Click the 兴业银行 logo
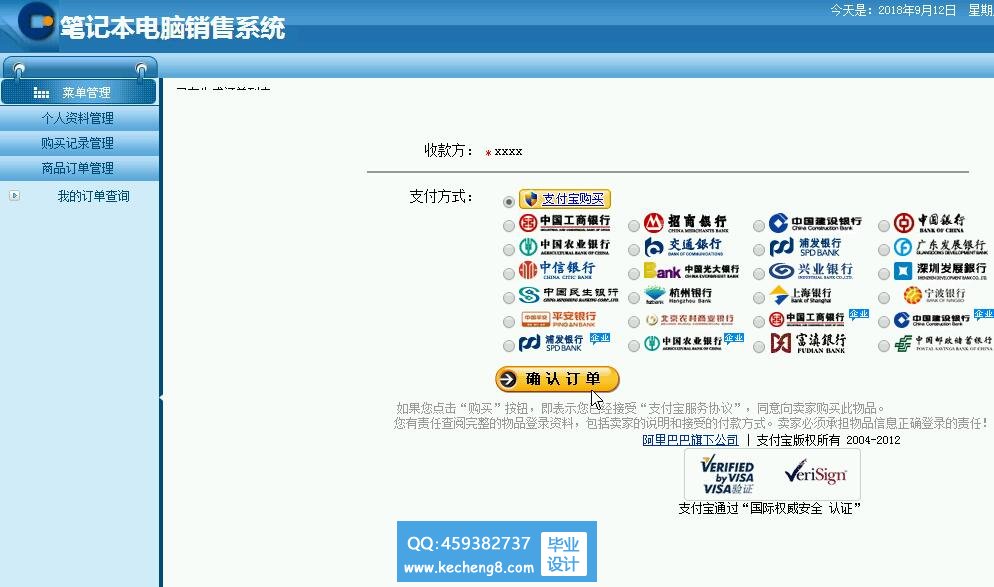Image resolution: width=994 pixels, height=587 pixels. [x=811, y=271]
